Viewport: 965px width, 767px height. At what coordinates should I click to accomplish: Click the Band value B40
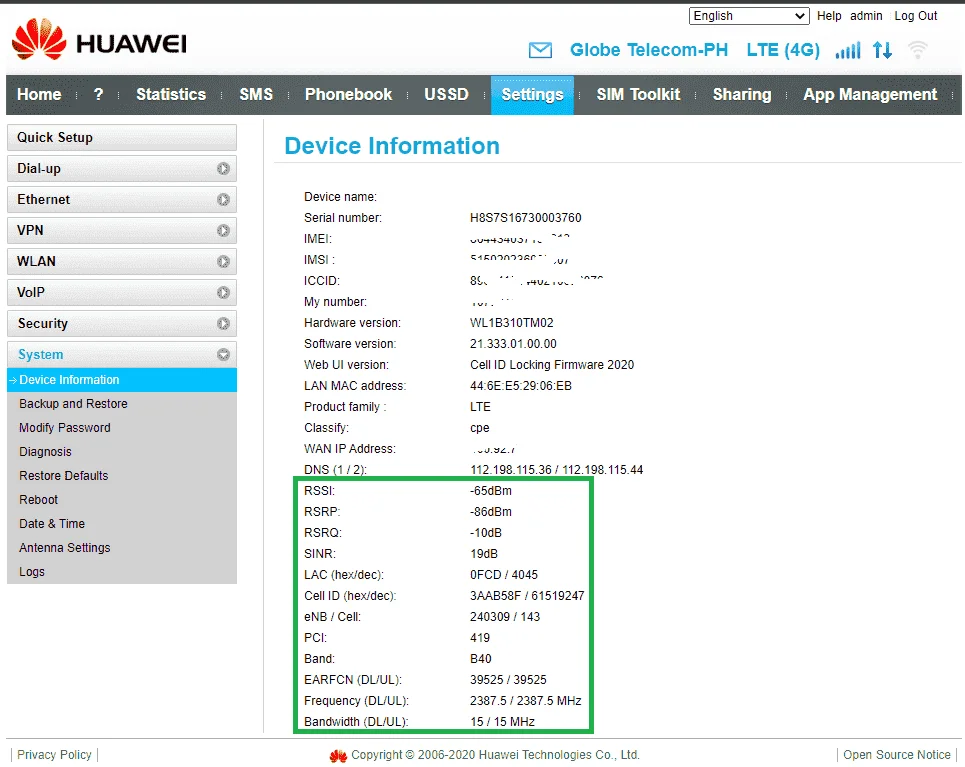[x=481, y=659]
